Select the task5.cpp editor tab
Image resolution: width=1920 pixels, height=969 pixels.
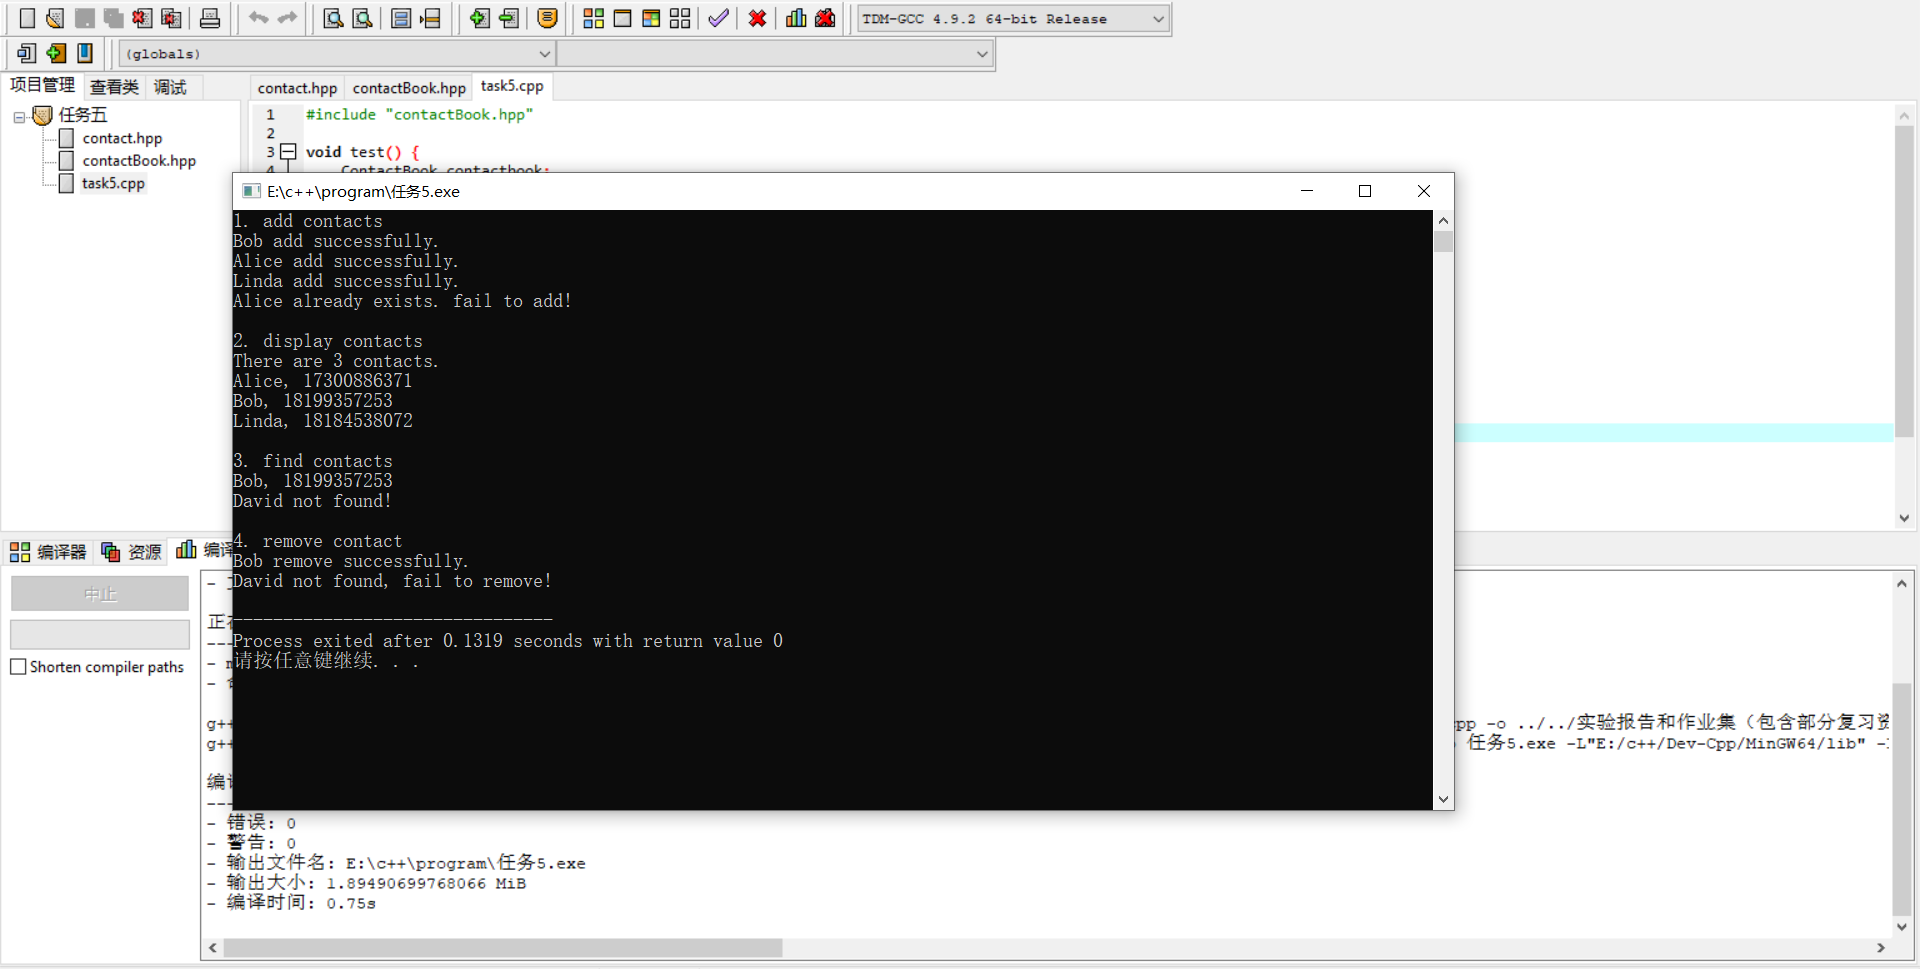coord(512,86)
